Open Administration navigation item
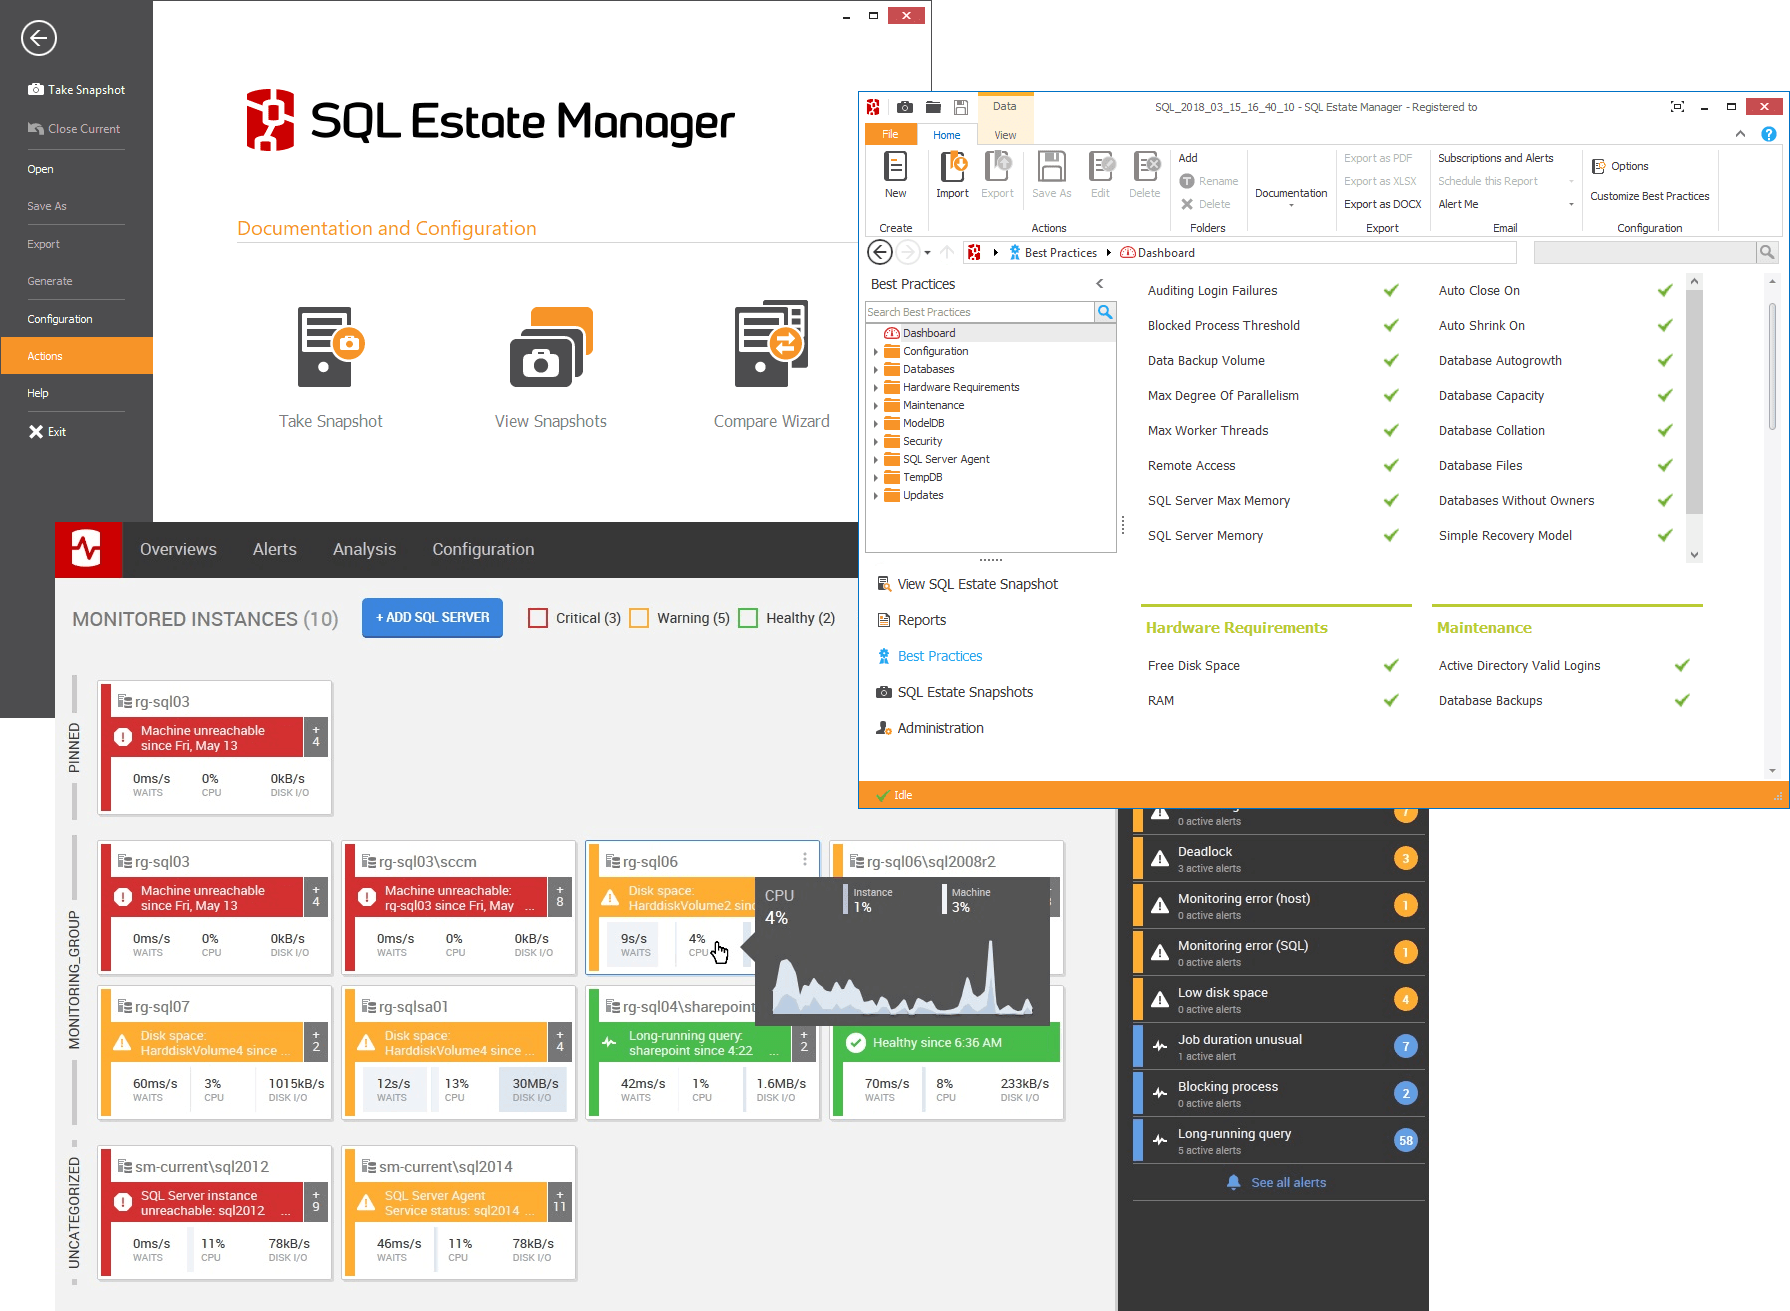 point(930,728)
